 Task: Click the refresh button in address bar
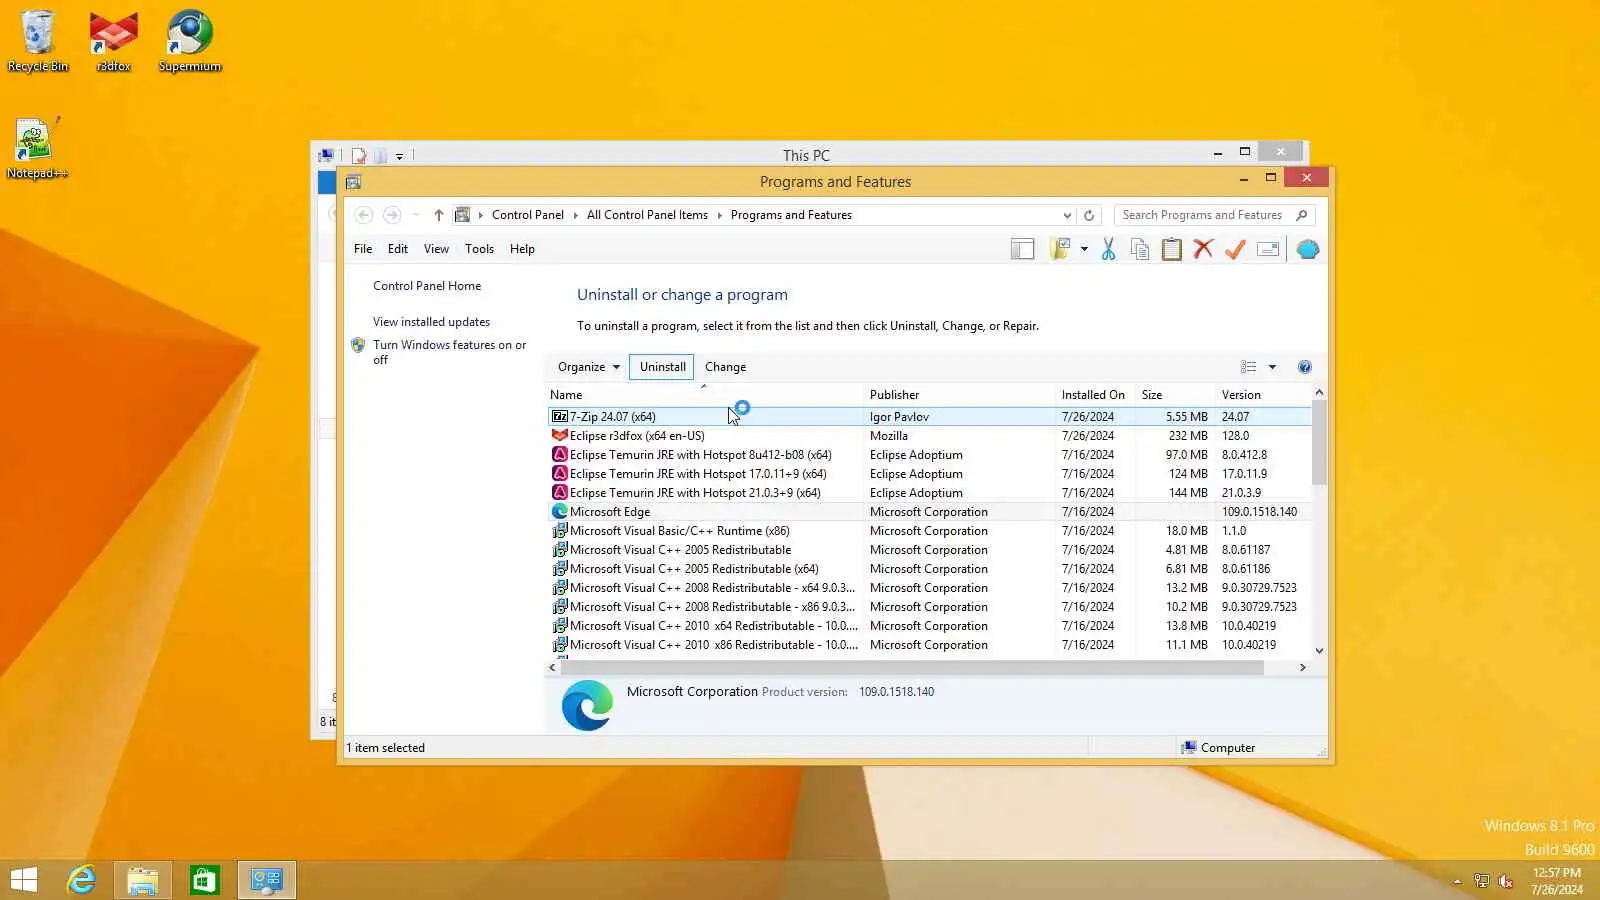pyautogui.click(x=1089, y=215)
